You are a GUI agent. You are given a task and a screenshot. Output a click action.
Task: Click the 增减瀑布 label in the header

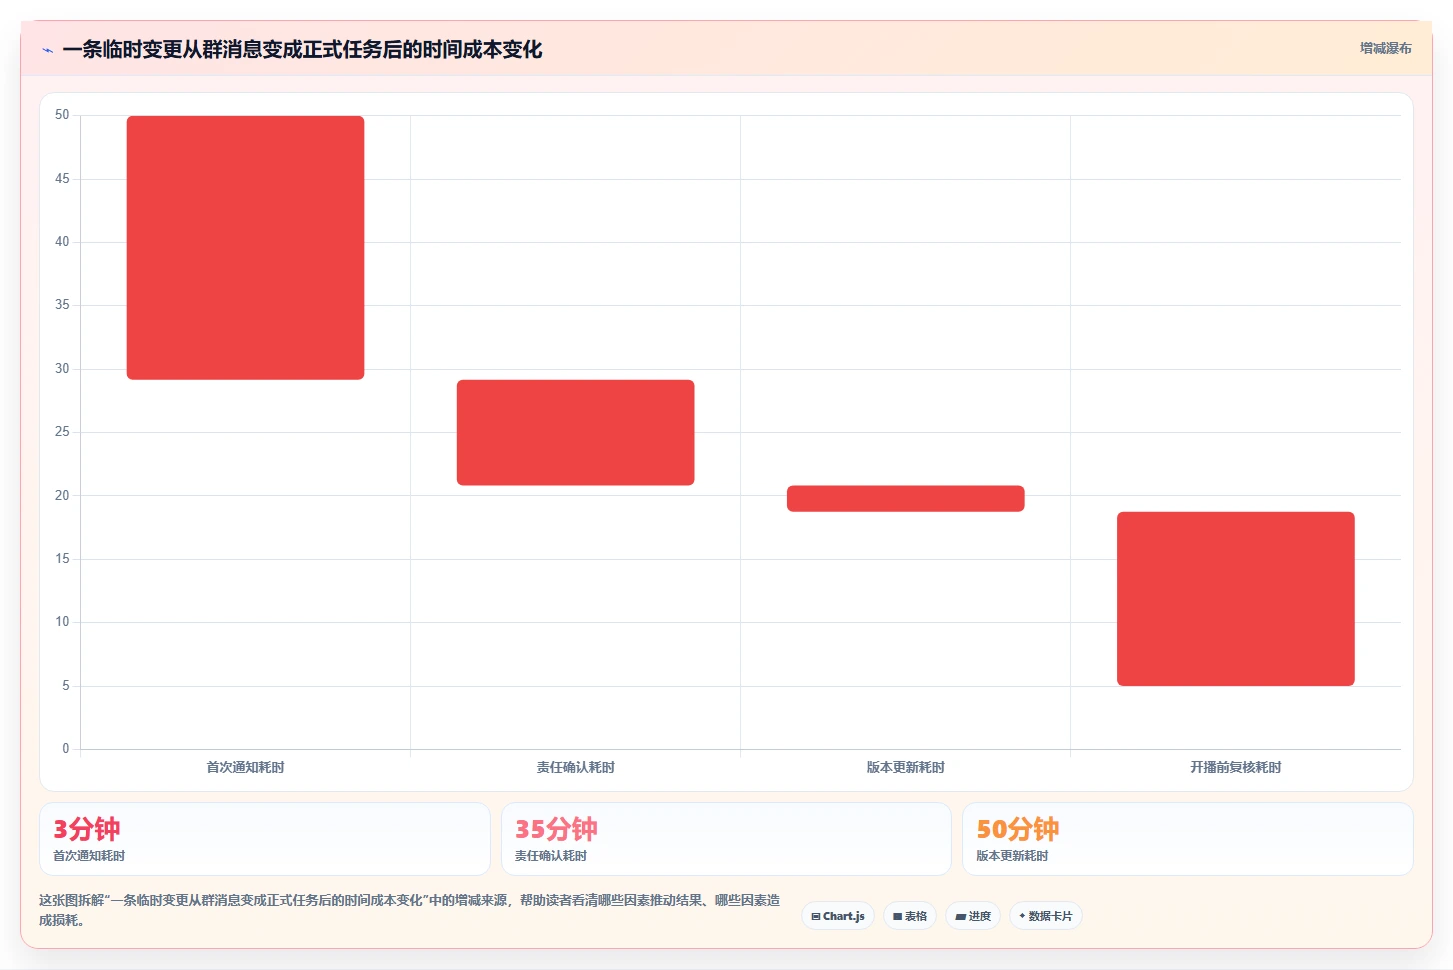(1385, 48)
